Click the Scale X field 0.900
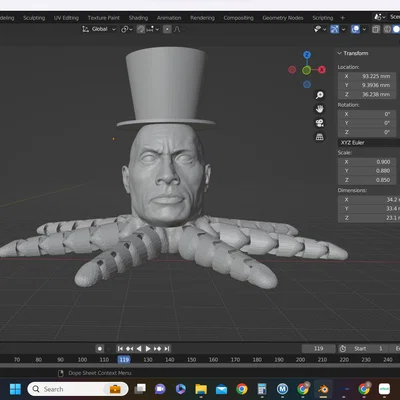The image size is (400, 400). [367, 162]
